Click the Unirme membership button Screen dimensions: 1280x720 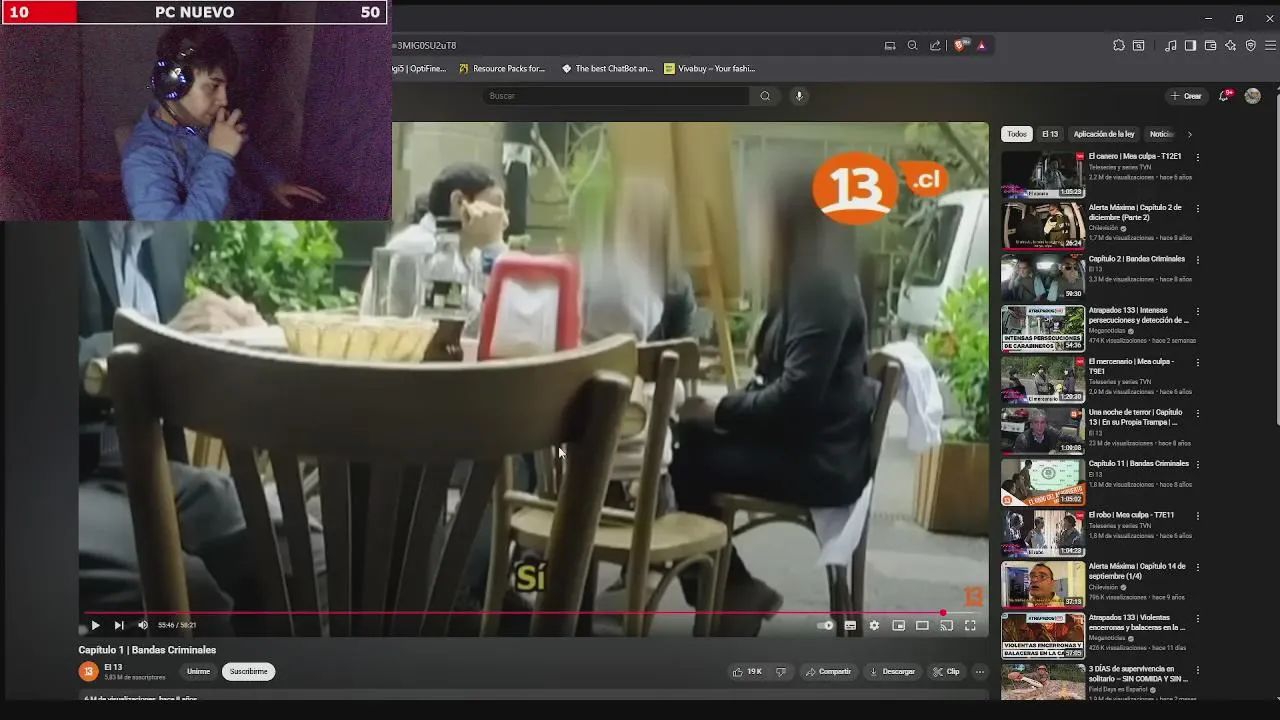[x=198, y=672]
